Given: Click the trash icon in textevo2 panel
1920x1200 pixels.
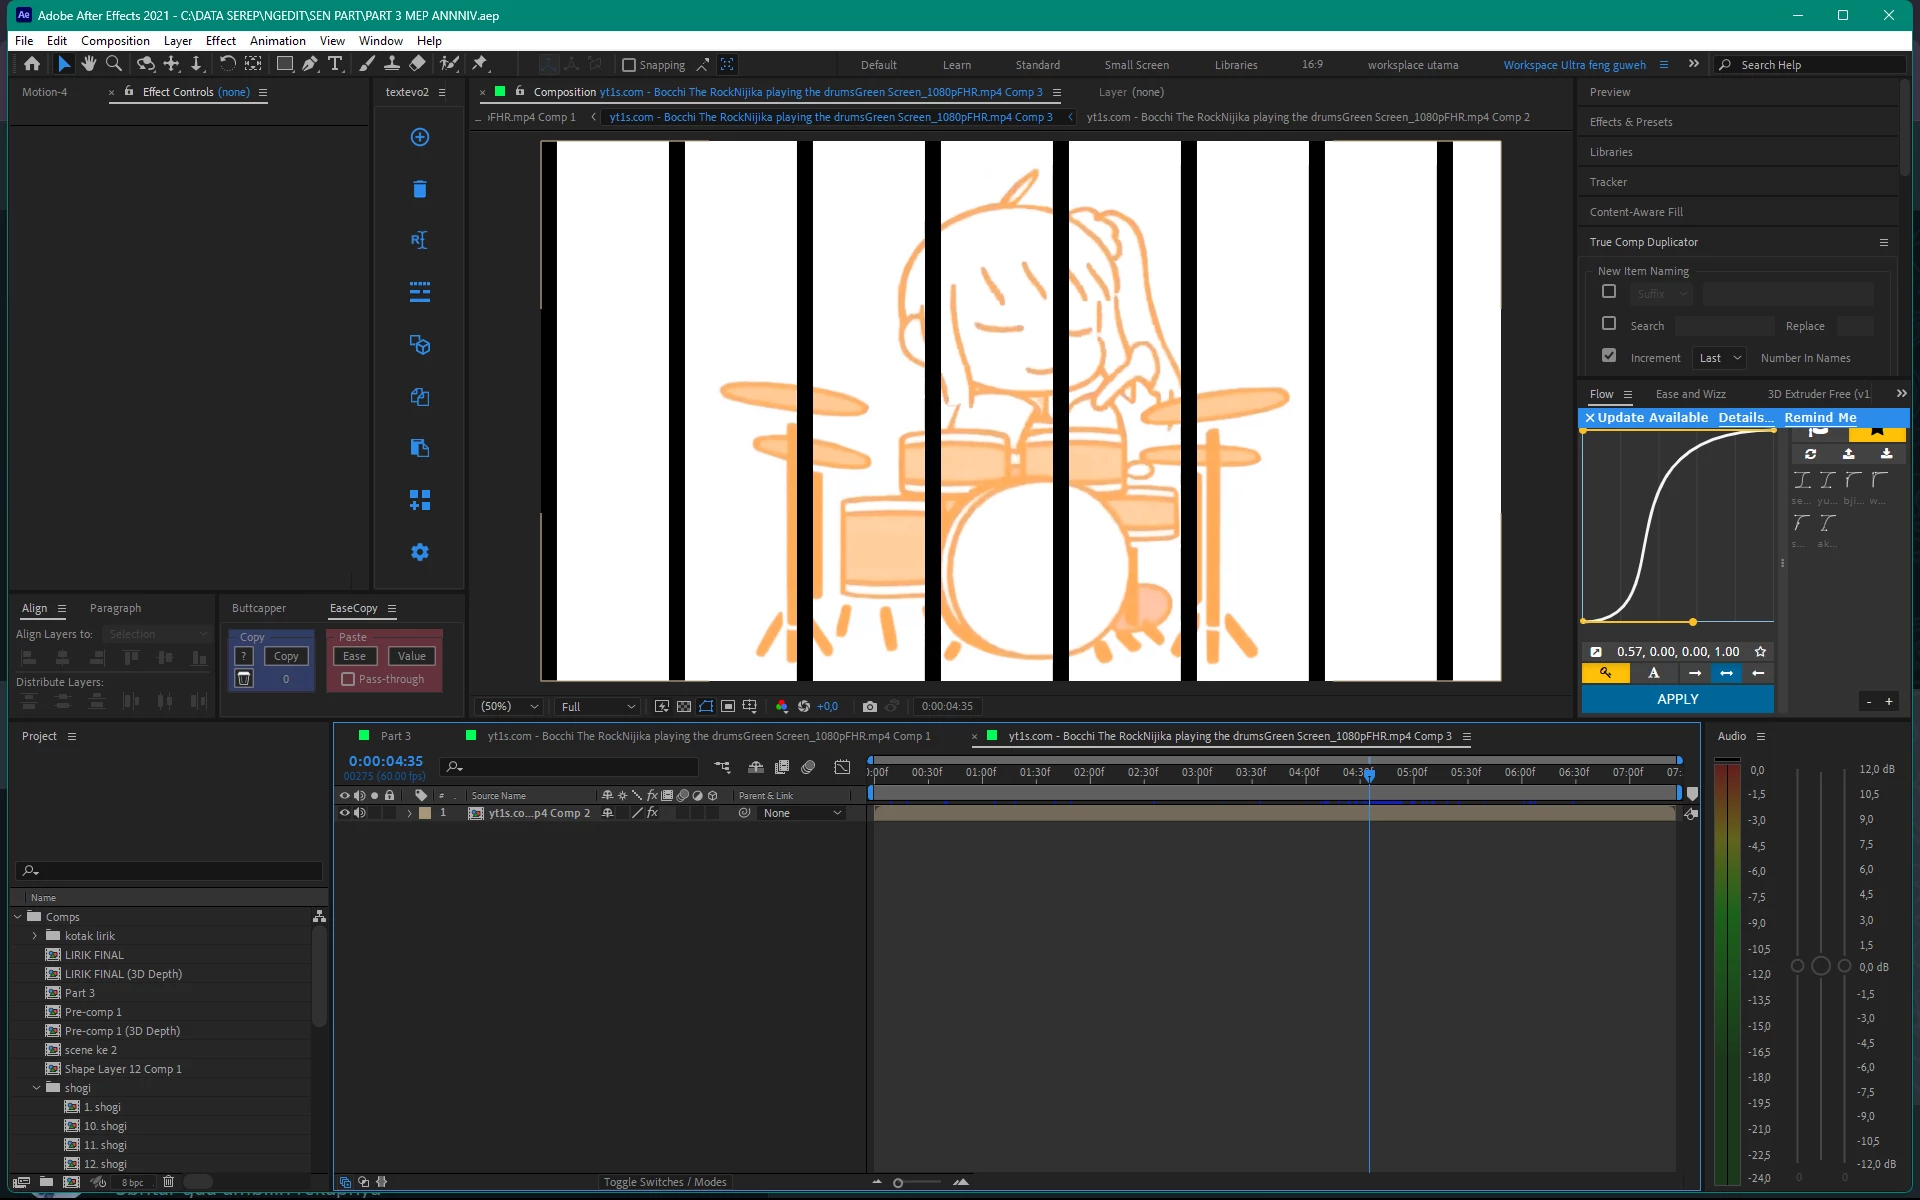Looking at the screenshot, I should (420, 189).
